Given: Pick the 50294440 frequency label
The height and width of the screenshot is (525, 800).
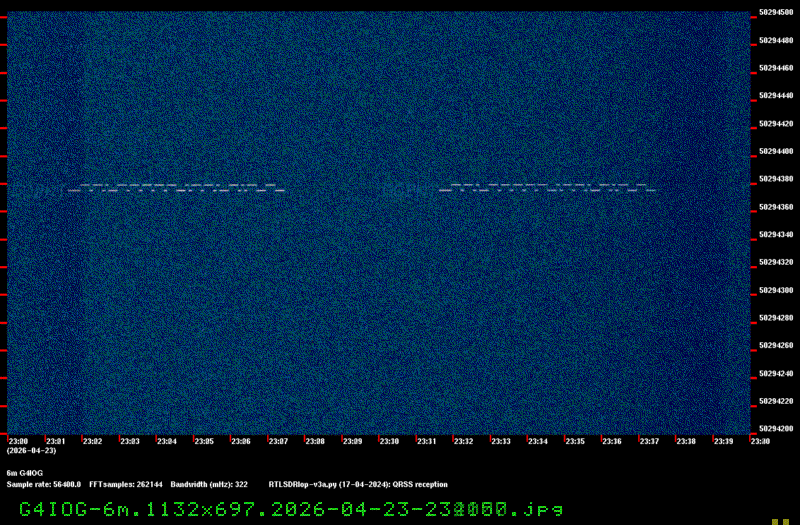Looking at the screenshot, I should click(776, 95).
